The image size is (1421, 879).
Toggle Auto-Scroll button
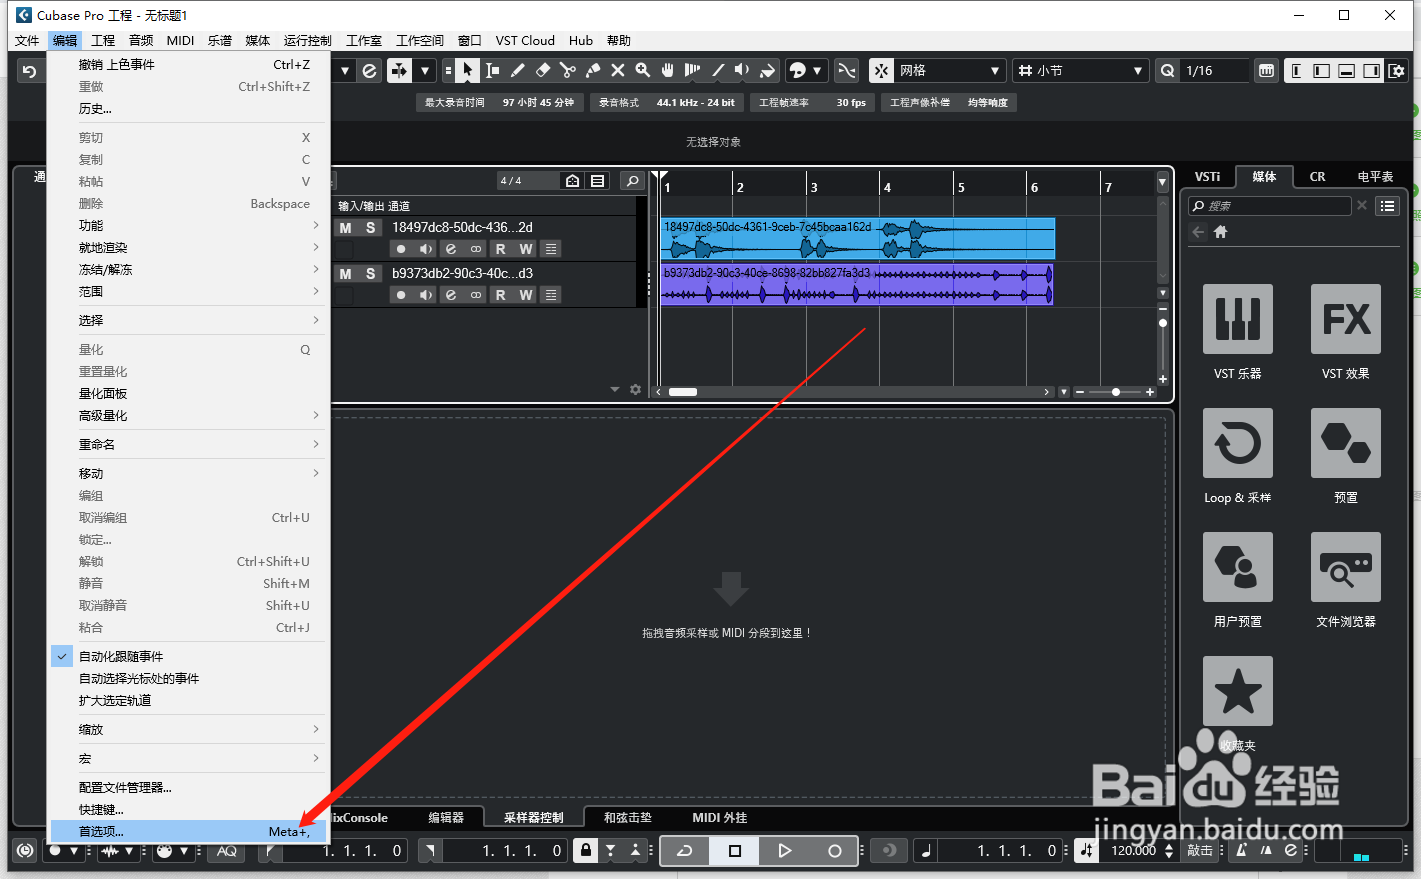tap(399, 70)
